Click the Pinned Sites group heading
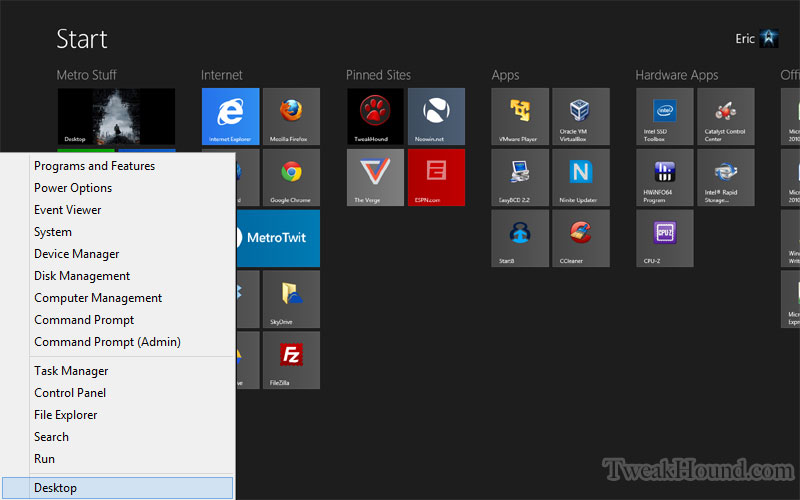The image size is (800, 500). point(378,75)
